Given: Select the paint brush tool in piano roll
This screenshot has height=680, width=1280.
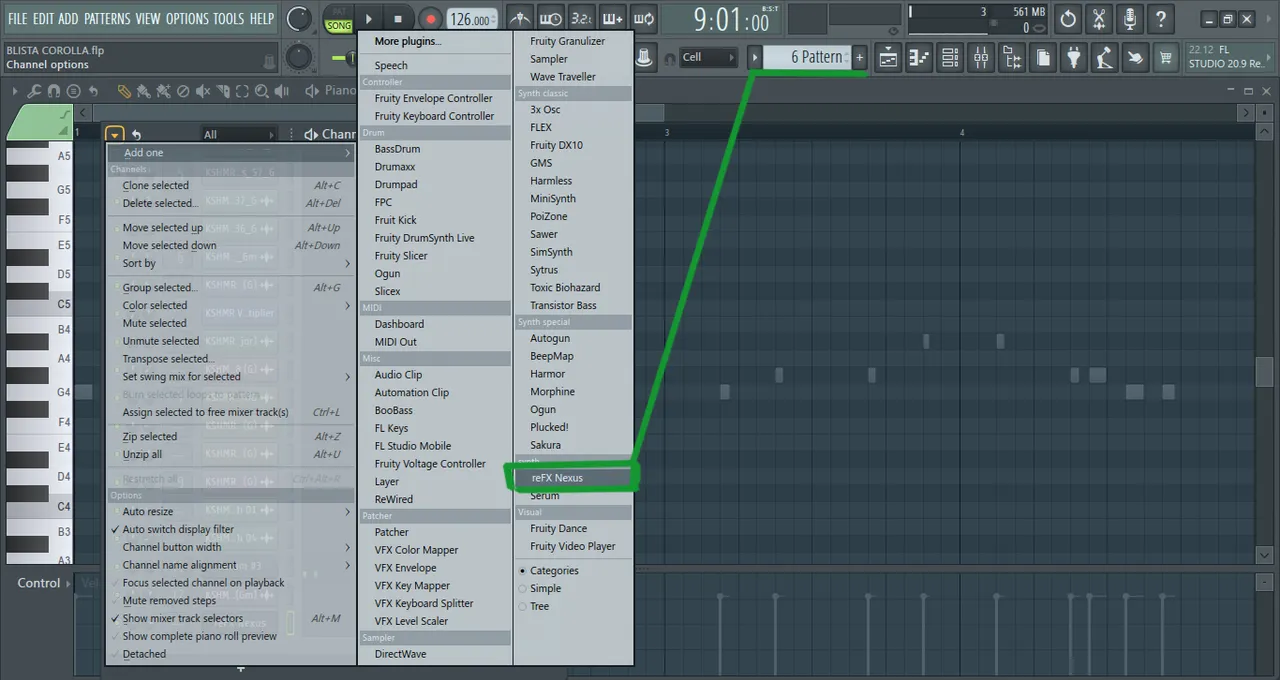Looking at the screenshot, I should [143, 91].
